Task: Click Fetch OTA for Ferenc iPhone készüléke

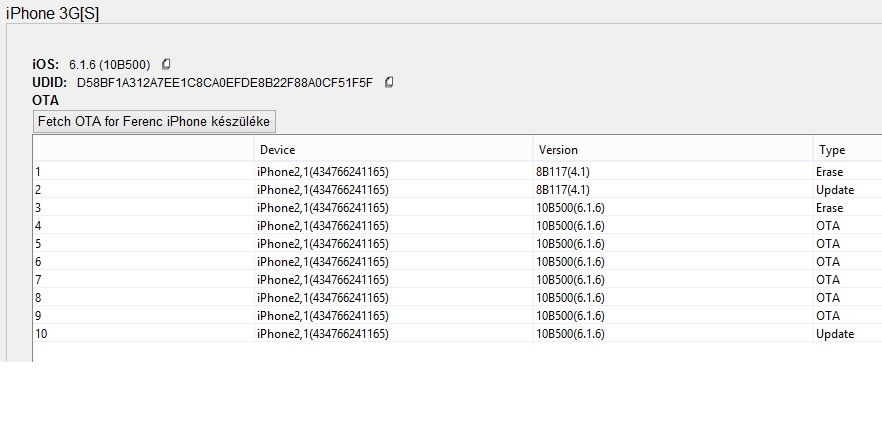Action: pos(154,122)
